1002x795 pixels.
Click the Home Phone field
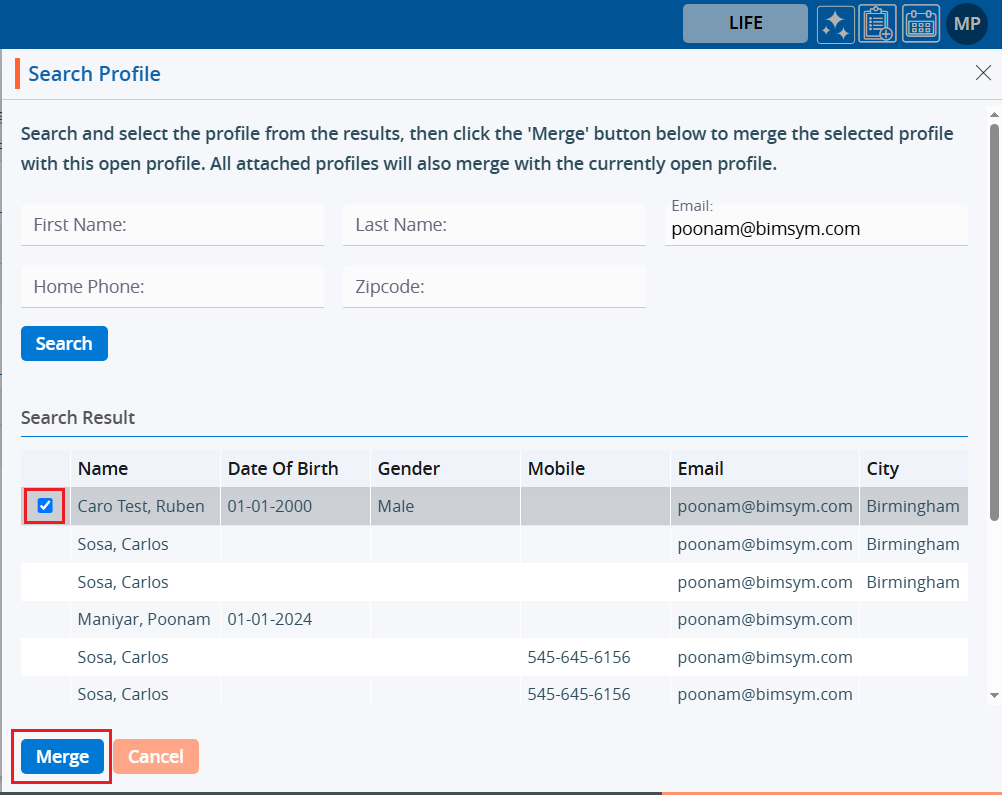tap(172, 287)
